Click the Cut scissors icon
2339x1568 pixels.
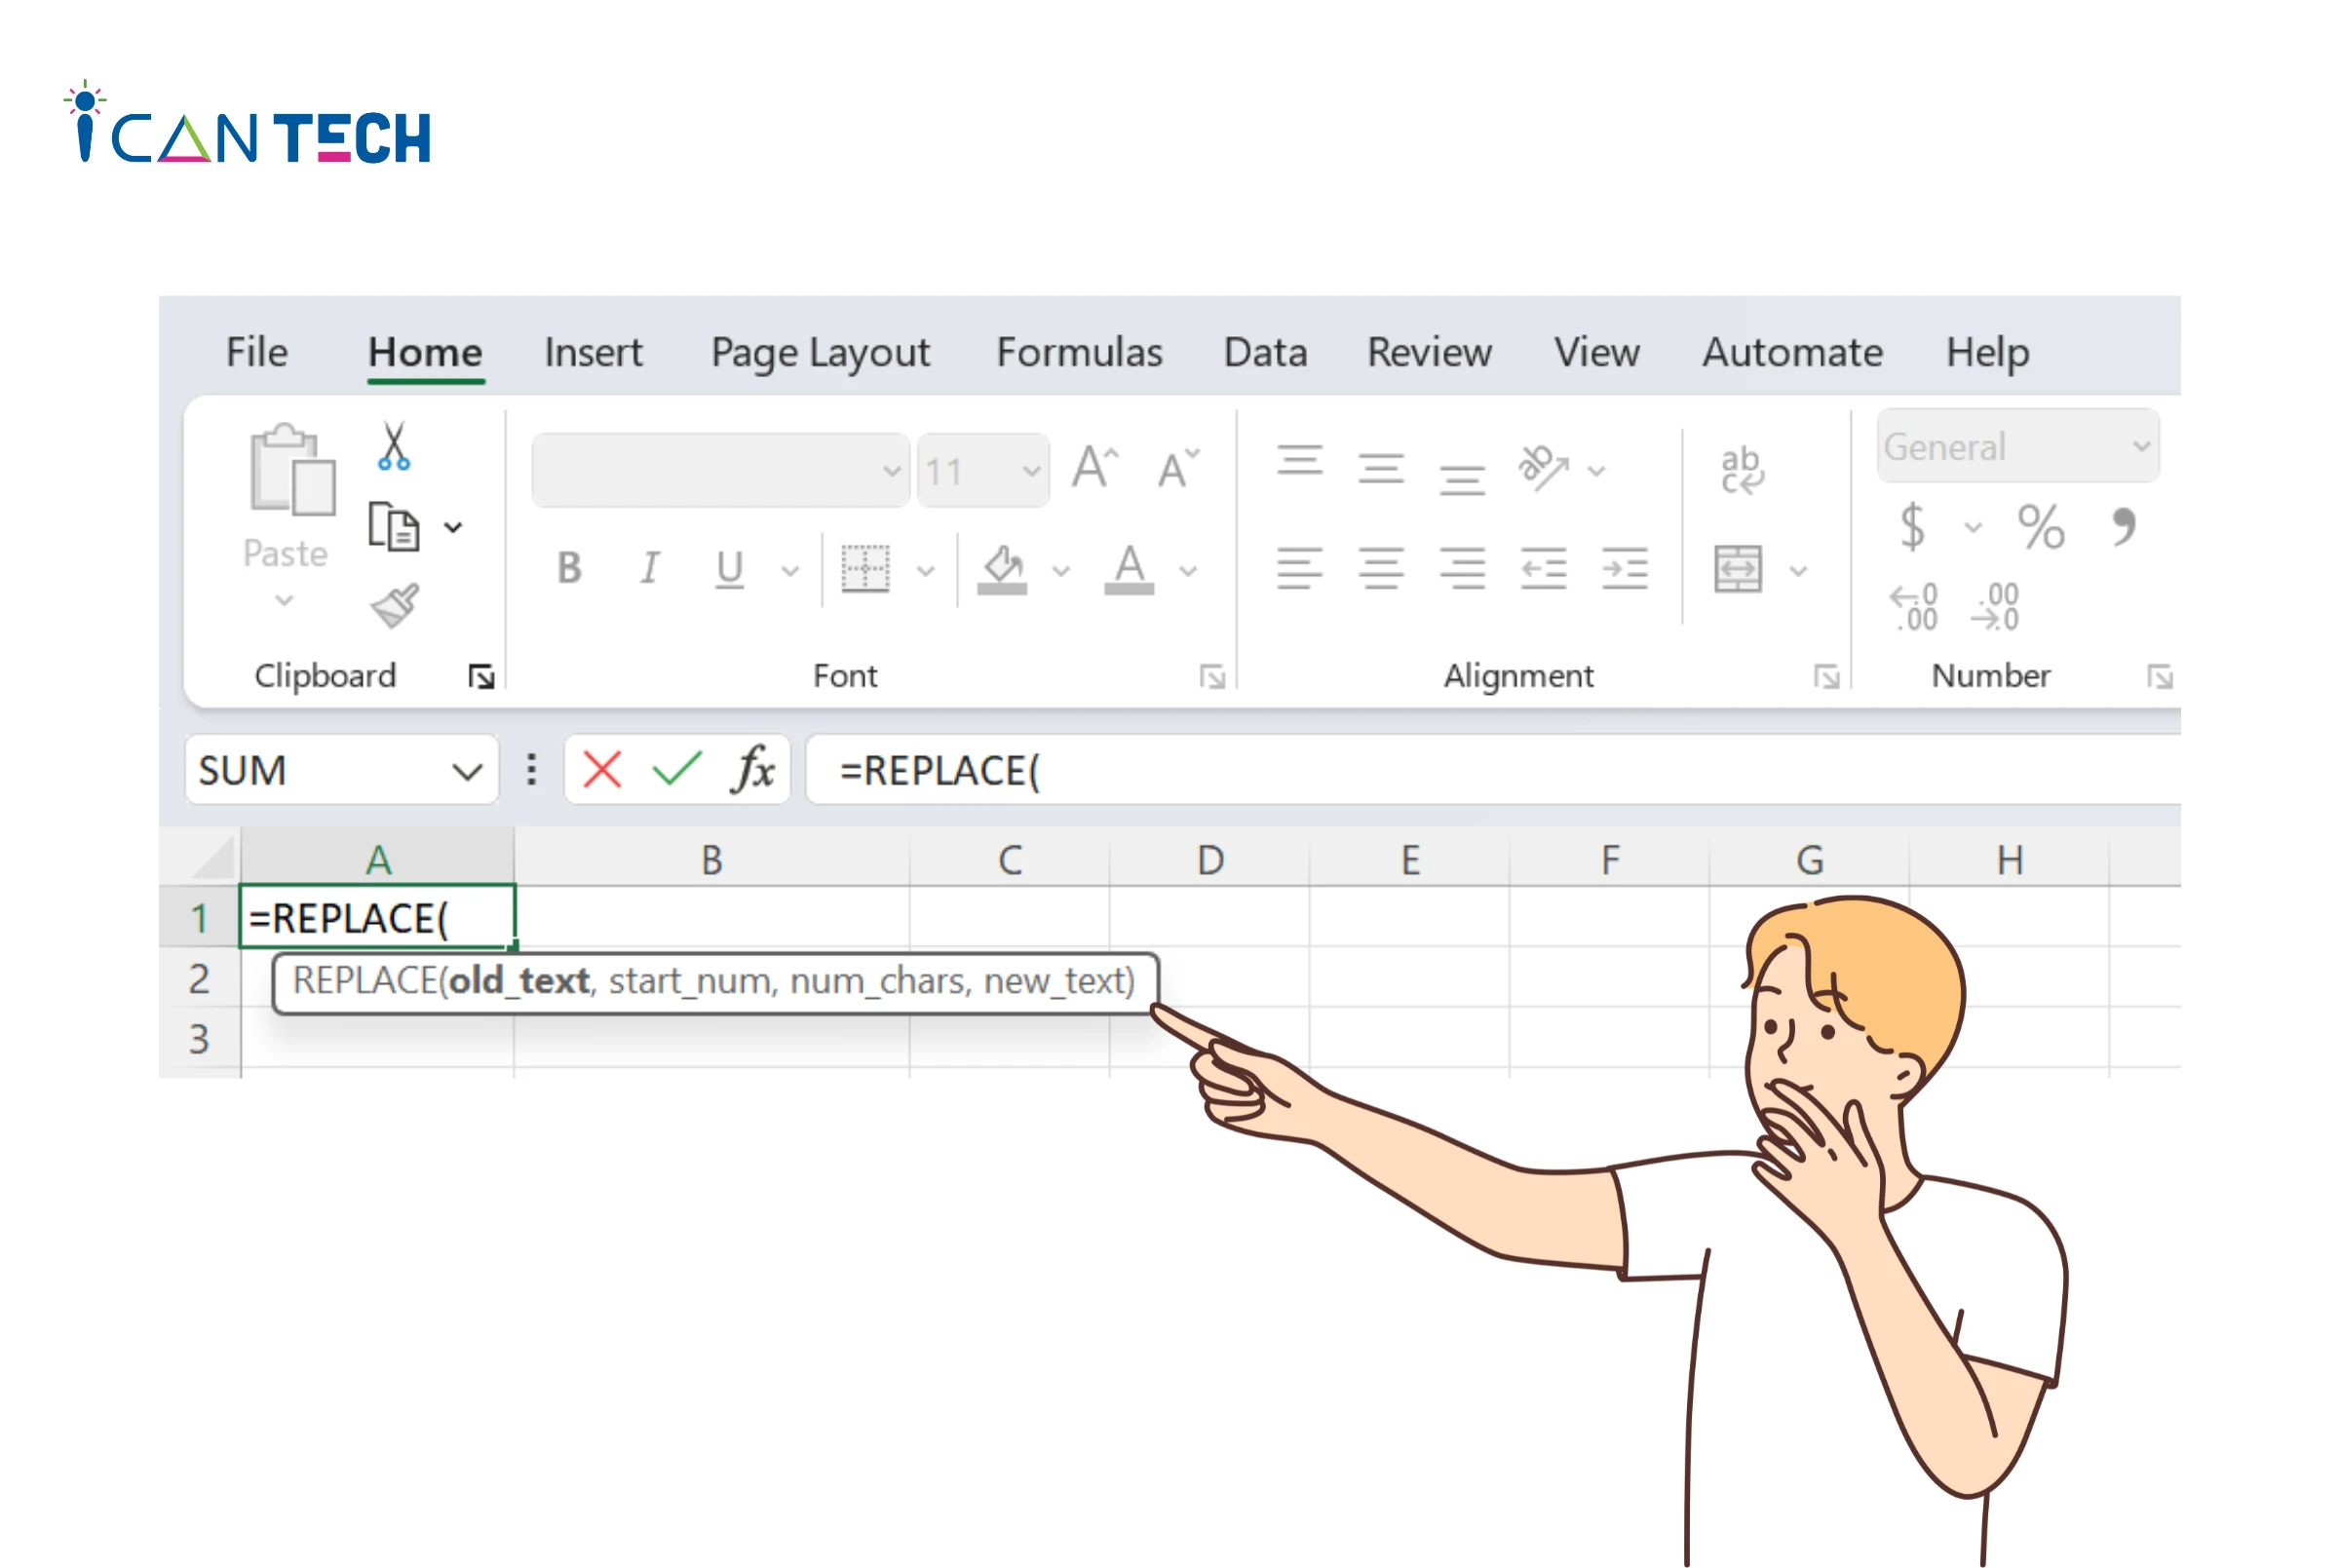click(x=393, y=446)
